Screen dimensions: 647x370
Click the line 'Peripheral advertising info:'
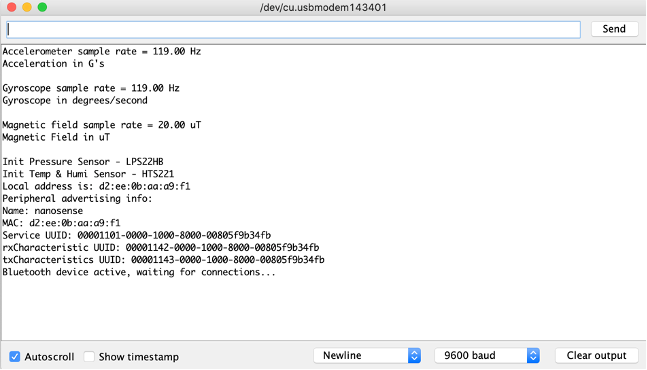click(x=77, y=198)
